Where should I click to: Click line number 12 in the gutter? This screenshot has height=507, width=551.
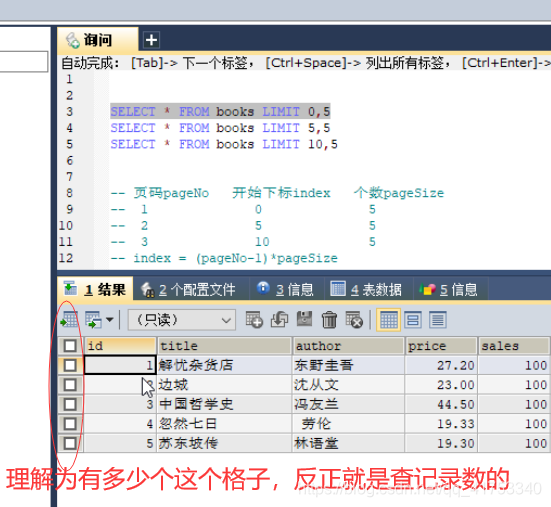click(66, 258)
